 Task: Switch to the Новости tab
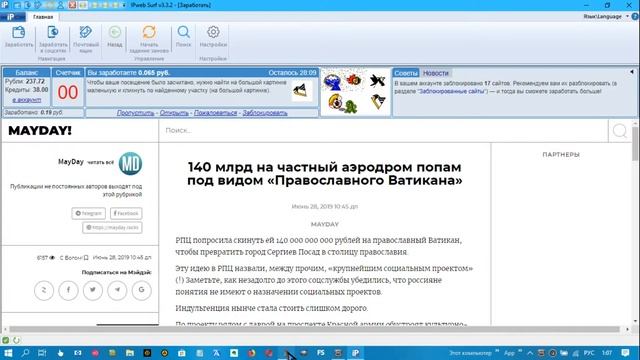436,73
